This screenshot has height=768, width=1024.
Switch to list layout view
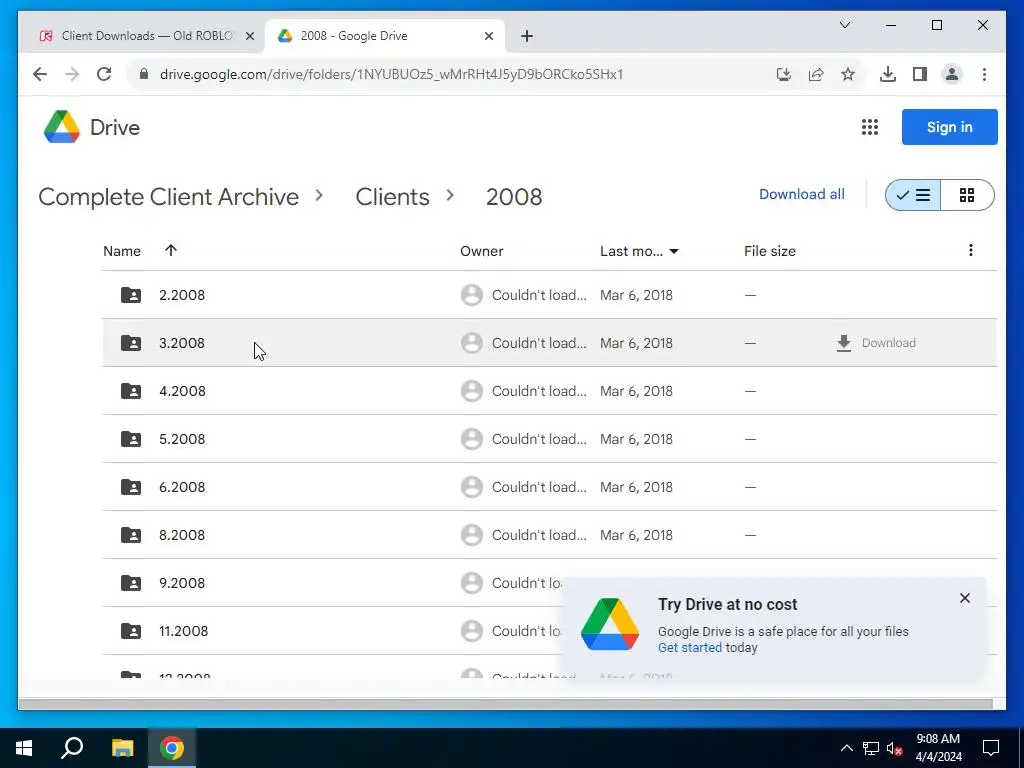[913, 195]
